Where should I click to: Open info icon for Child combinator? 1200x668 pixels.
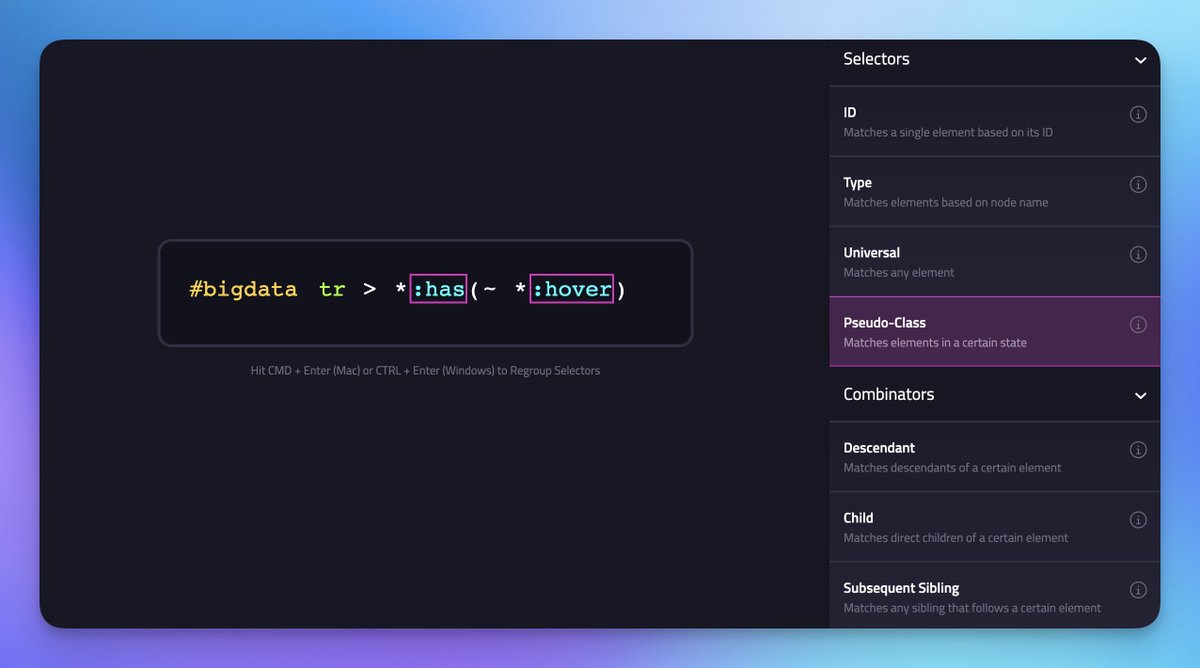(x=1138, y=520)
